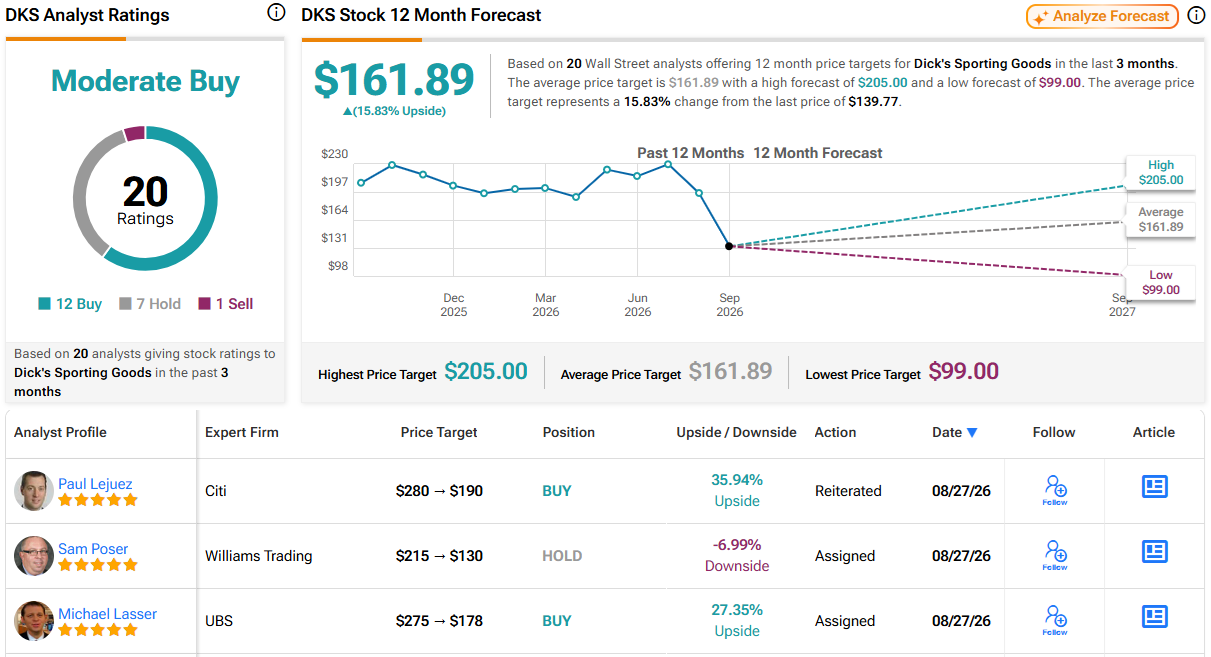Follow analyst Paul Lejuez
1211x657 pixels.
(1055, 490)
